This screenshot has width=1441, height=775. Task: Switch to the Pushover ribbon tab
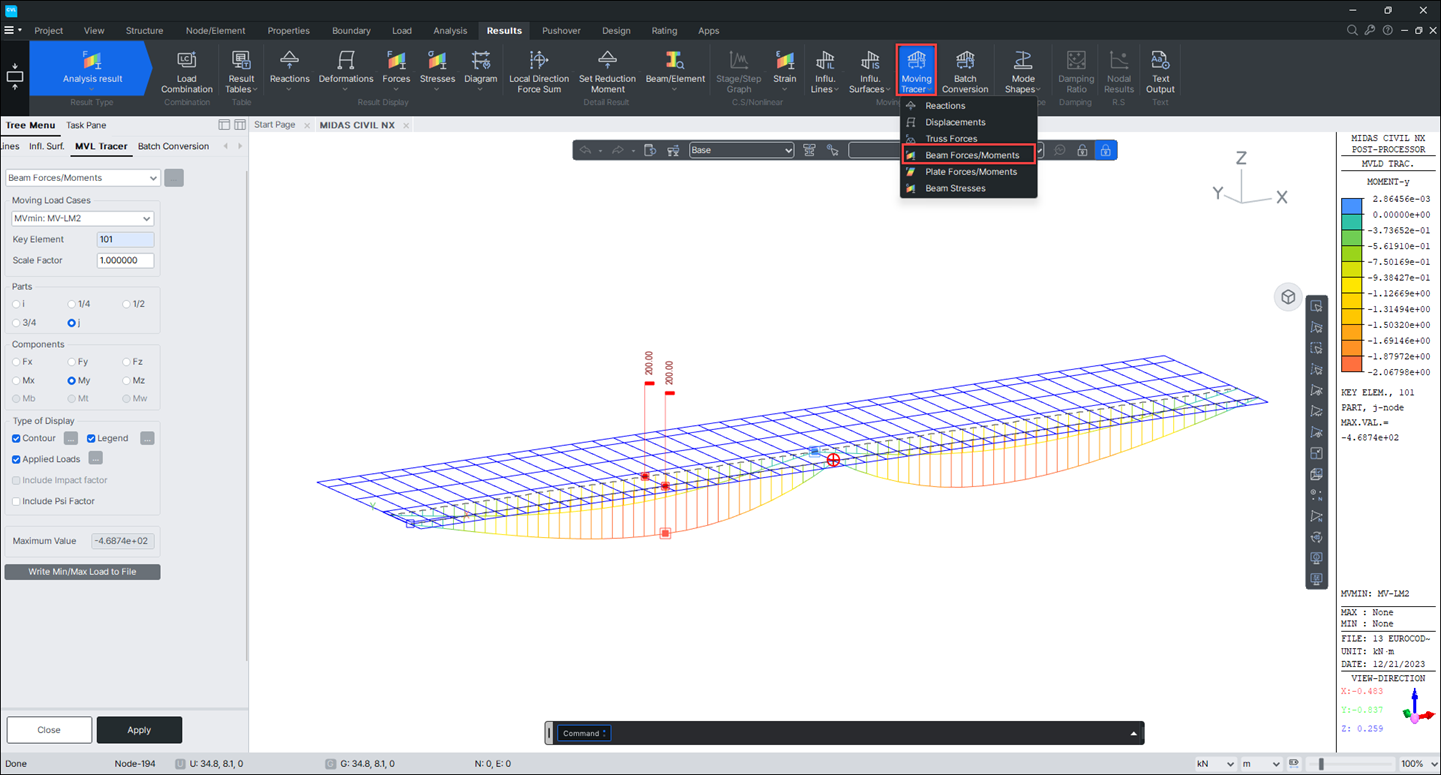tap(561, 31)
